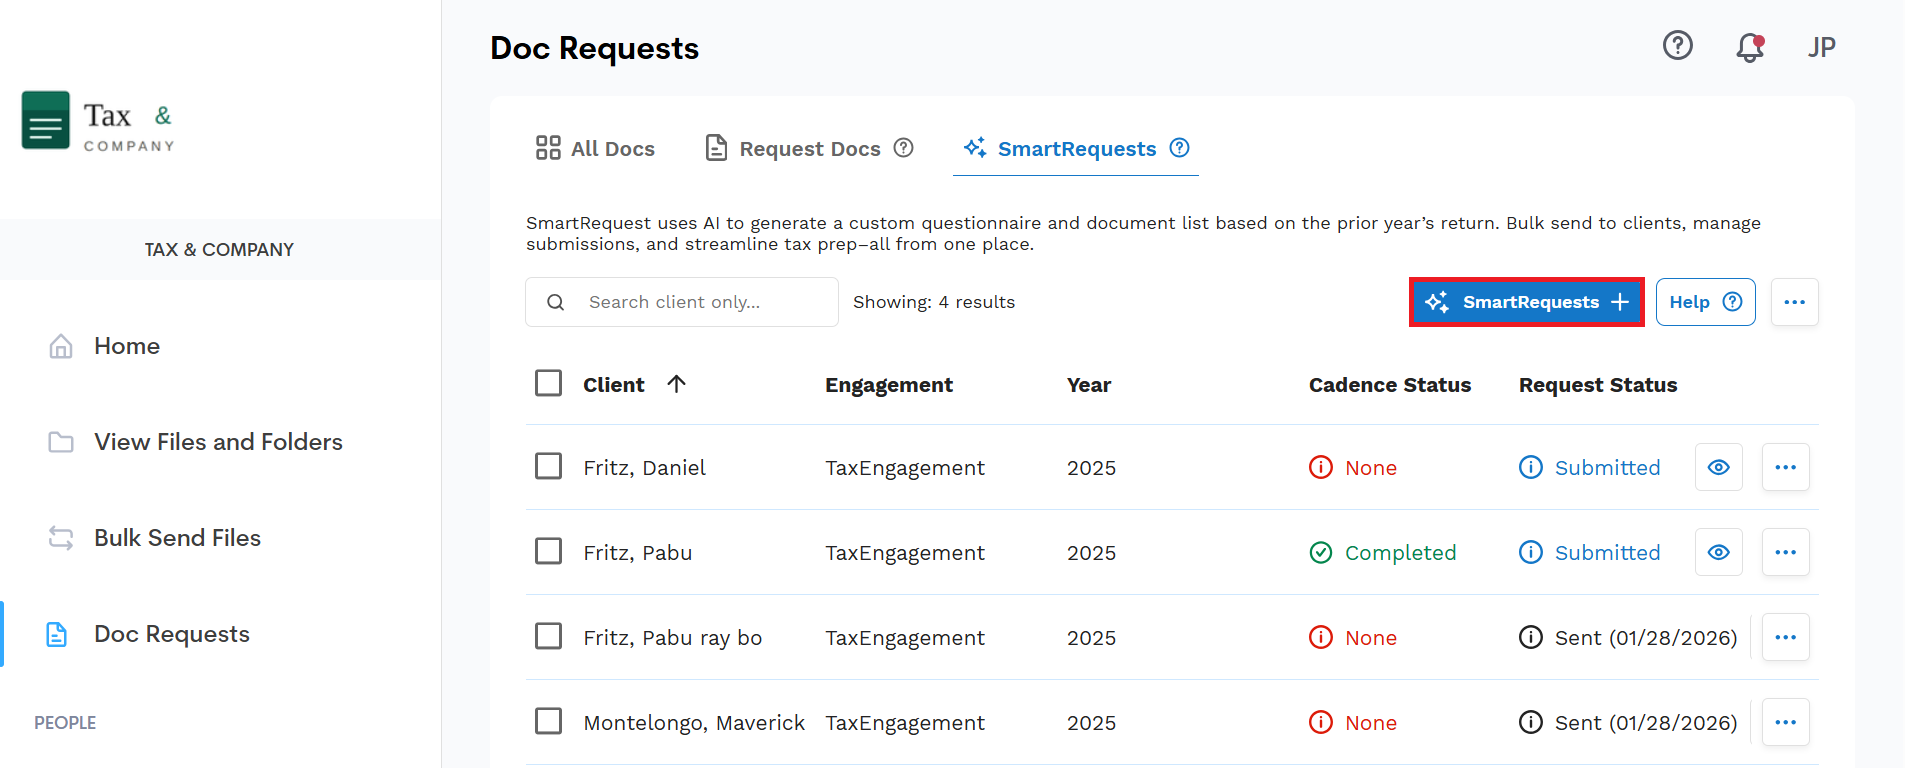View Fritz, Pabu submission via eye icon
Viewport: 1905px width, 768px height.
coord(1719,552)
